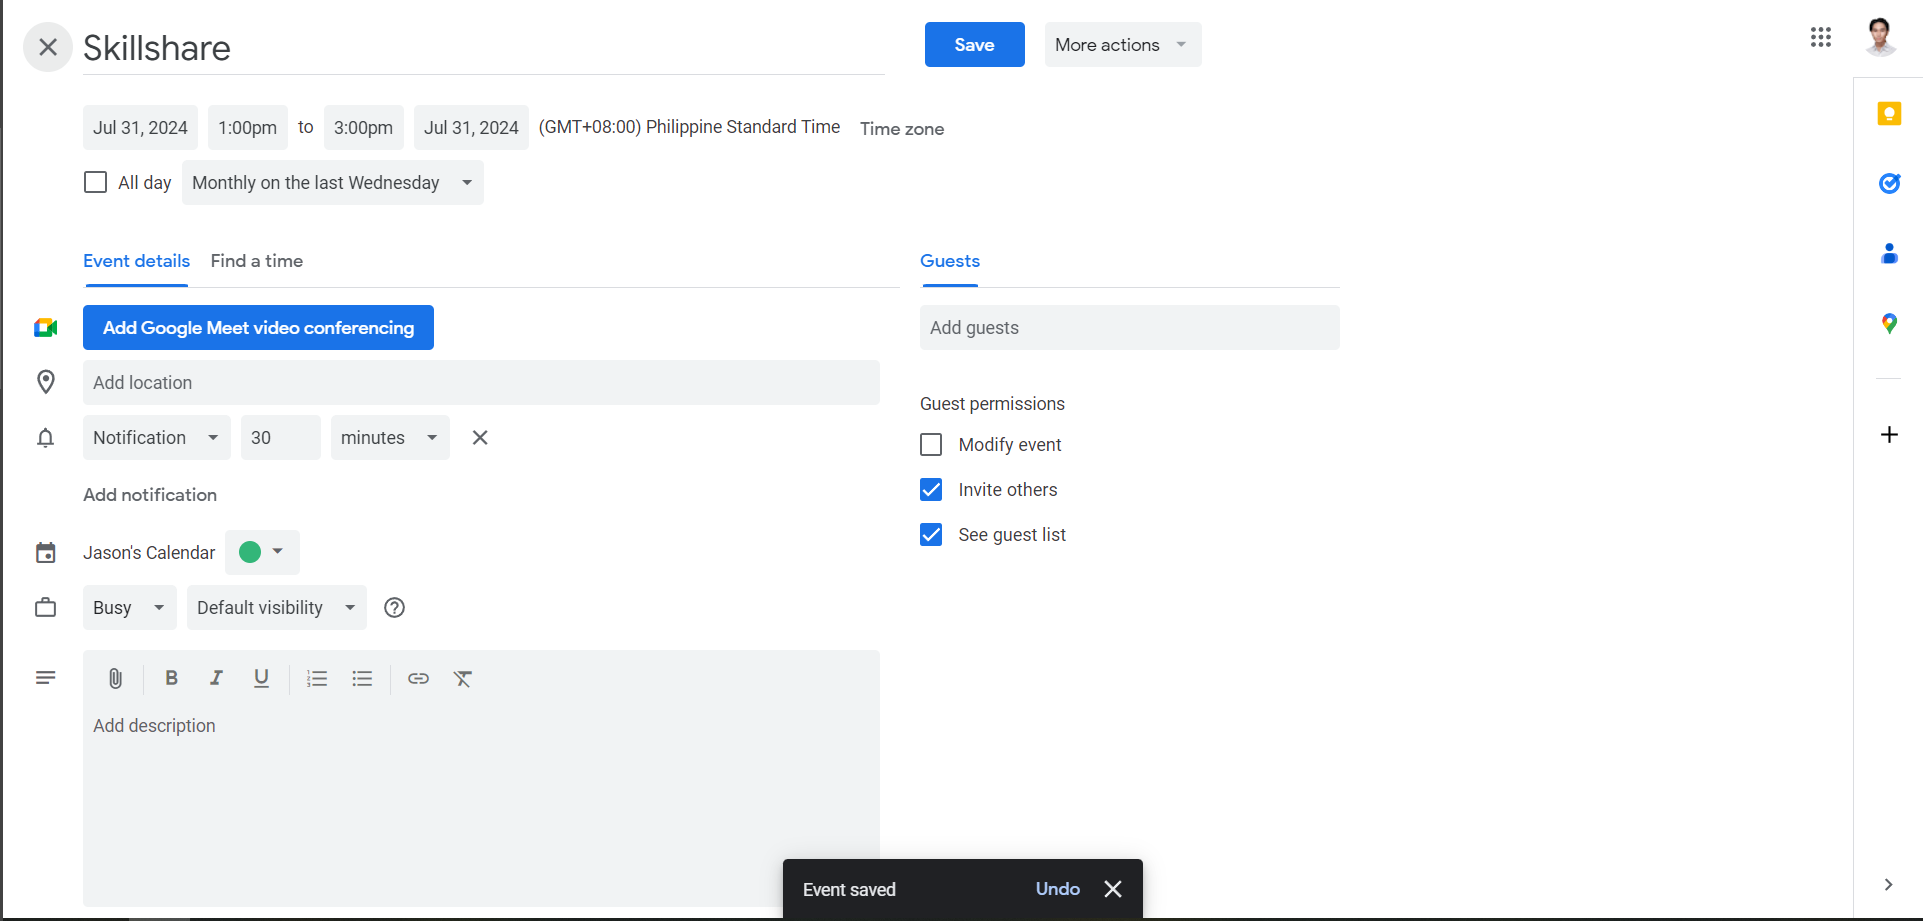Toggle underline formatting in description

point(261,678)
